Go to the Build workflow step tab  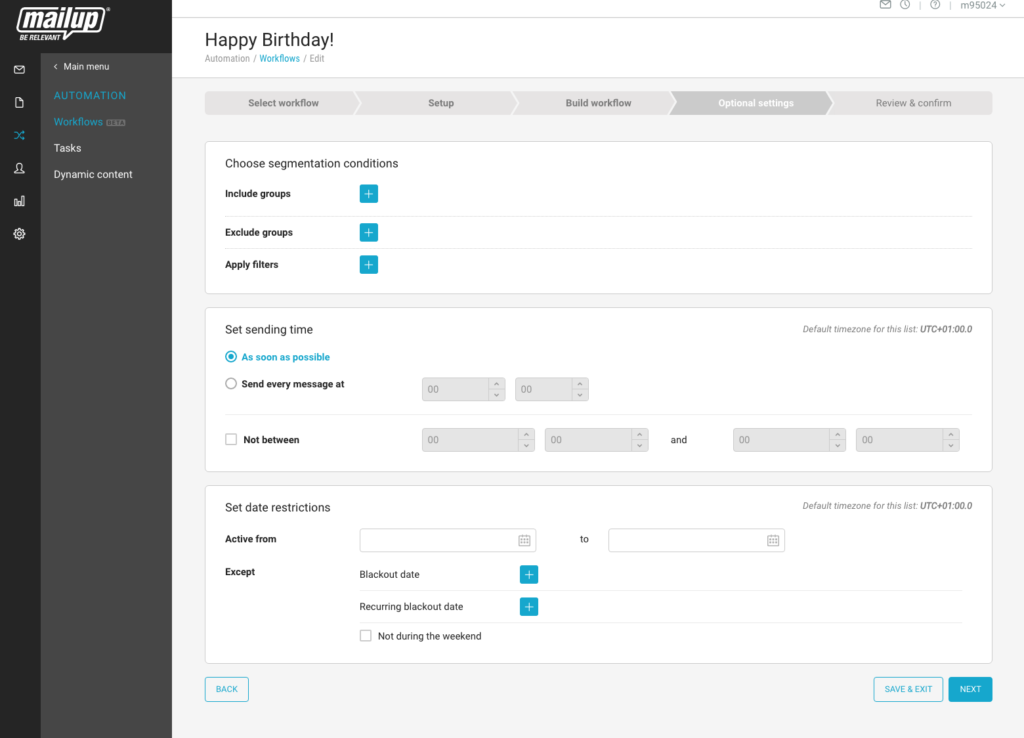tap(598, 103)
